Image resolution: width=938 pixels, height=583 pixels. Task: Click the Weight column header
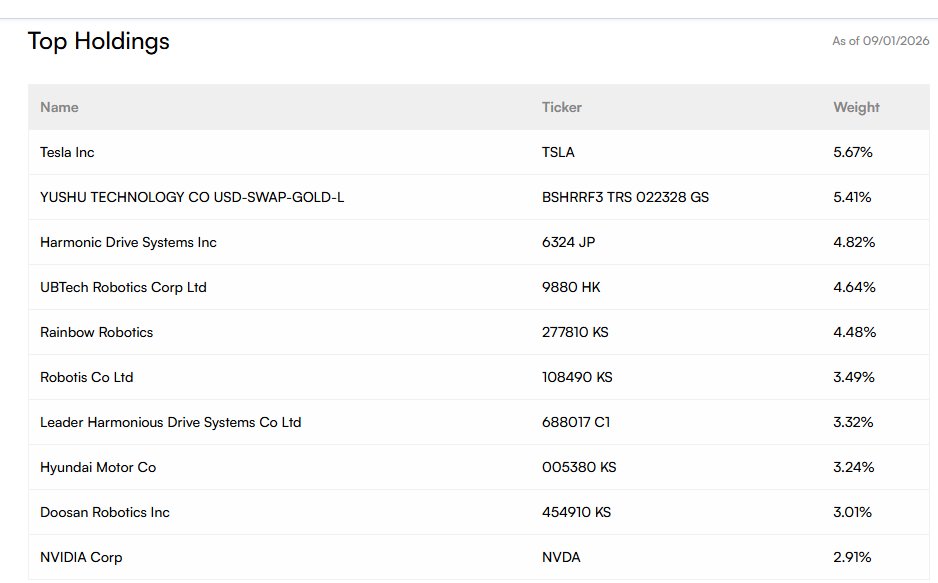pos(857,107)
